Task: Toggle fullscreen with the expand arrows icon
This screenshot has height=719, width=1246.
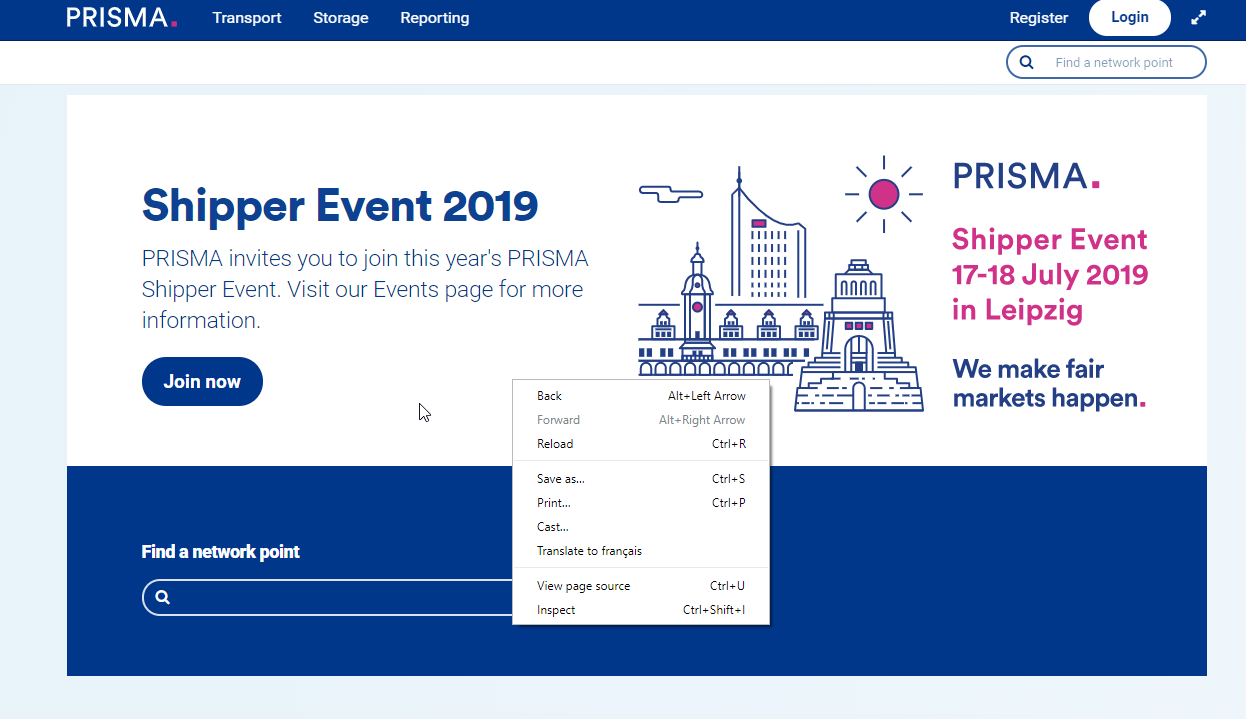Action: pyautogui.click(x=1198, y=18)
